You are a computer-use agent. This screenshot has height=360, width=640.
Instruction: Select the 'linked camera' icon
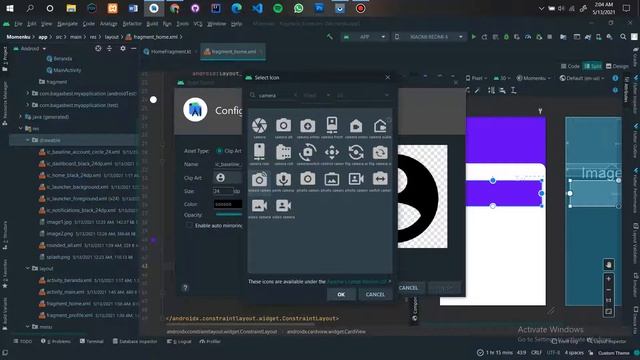click(x=259, y=179)
